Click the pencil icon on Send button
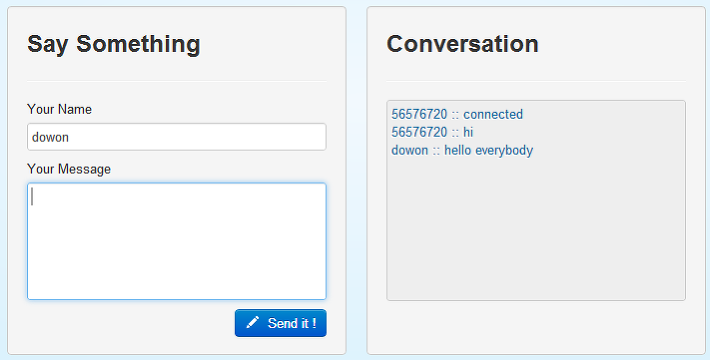 click(x=252, y=322)
